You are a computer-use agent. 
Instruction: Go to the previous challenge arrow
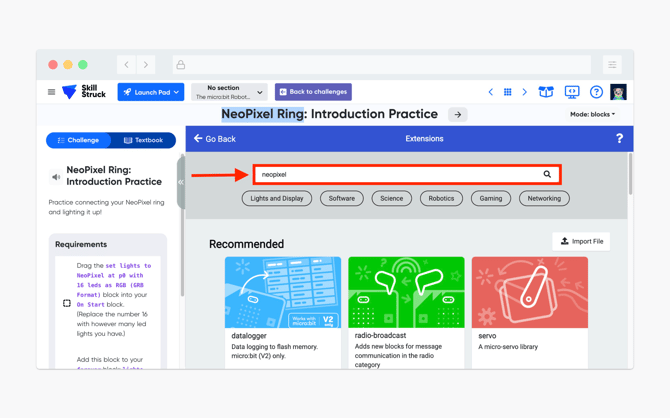point(491,92)
